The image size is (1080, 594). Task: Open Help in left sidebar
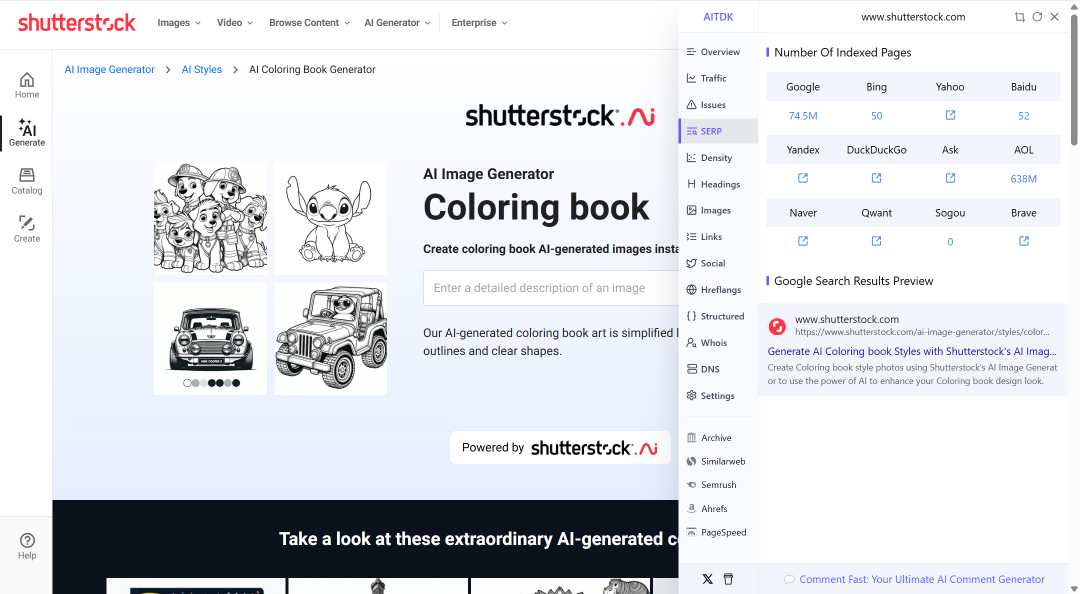click(x=27, y=546)
